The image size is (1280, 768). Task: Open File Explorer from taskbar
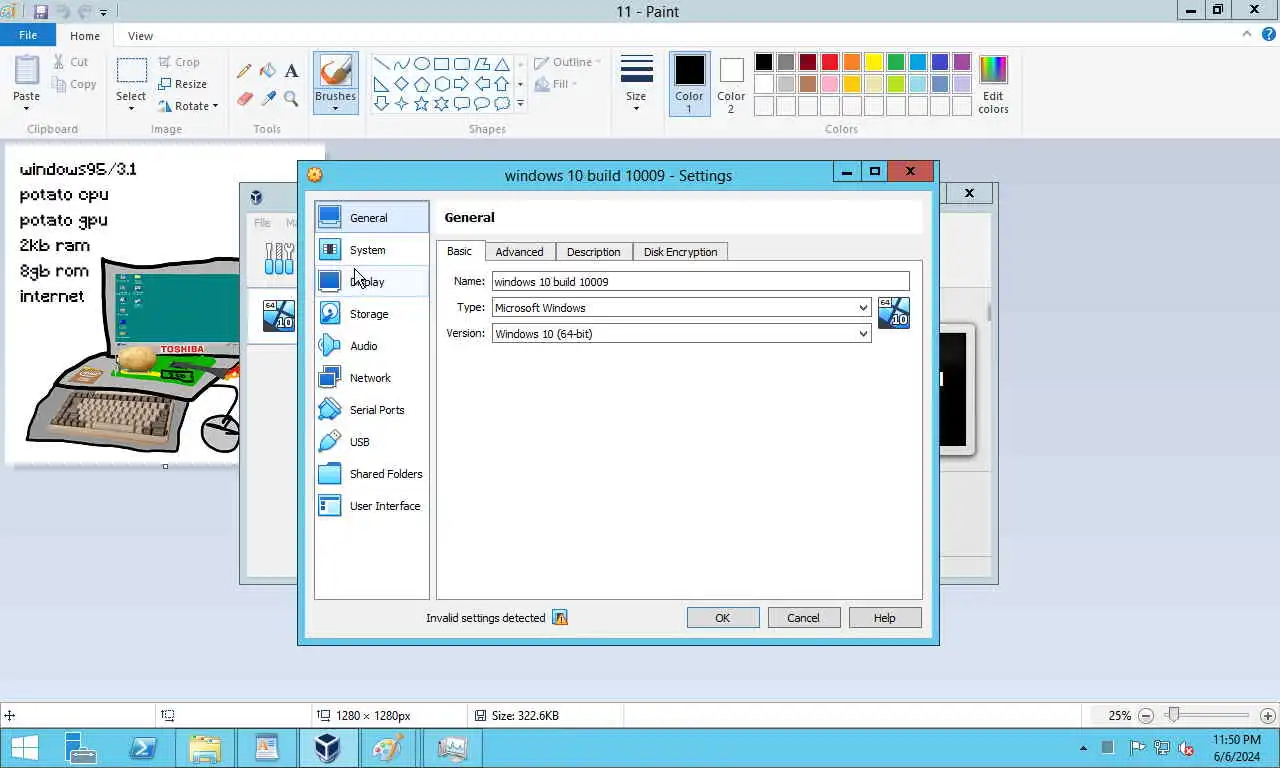pos(204,748)
